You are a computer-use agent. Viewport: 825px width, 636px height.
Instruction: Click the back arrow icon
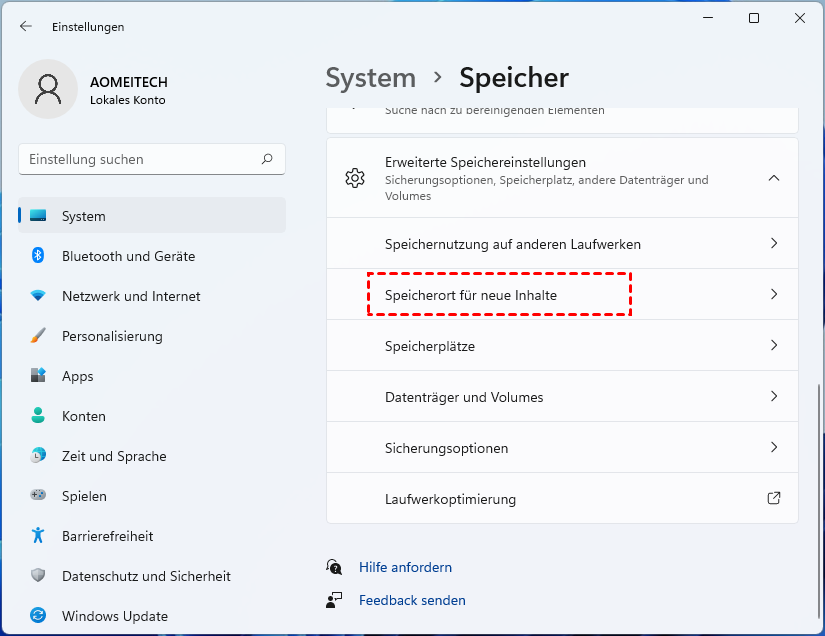26,27
